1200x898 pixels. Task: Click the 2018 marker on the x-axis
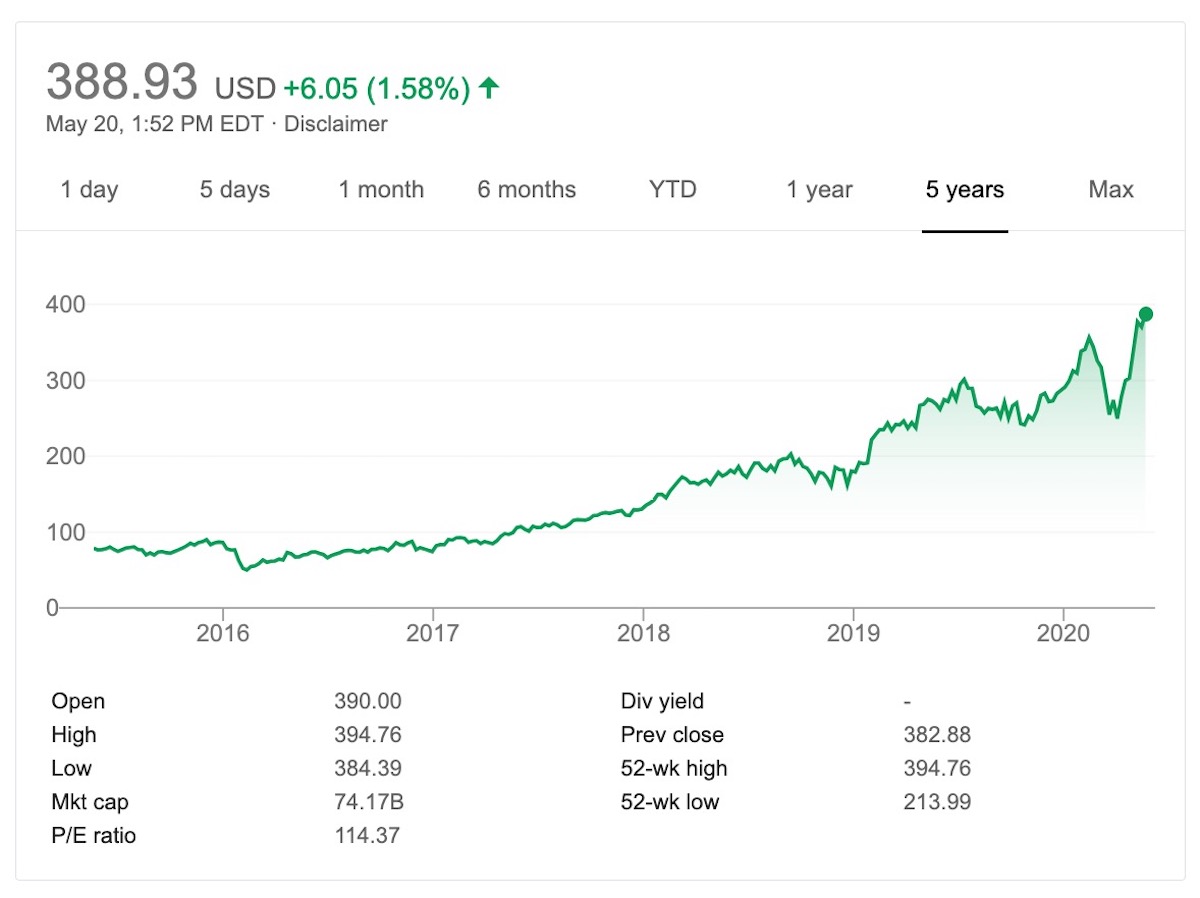coord(643,633)
